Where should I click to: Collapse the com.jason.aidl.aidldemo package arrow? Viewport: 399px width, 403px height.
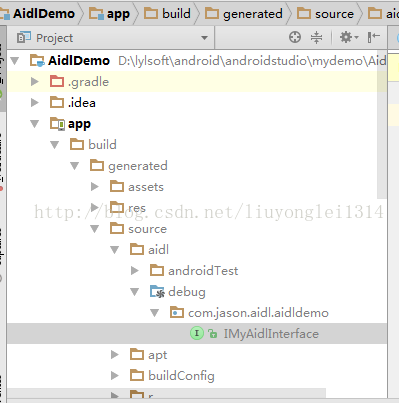click(x=155, y=313)
